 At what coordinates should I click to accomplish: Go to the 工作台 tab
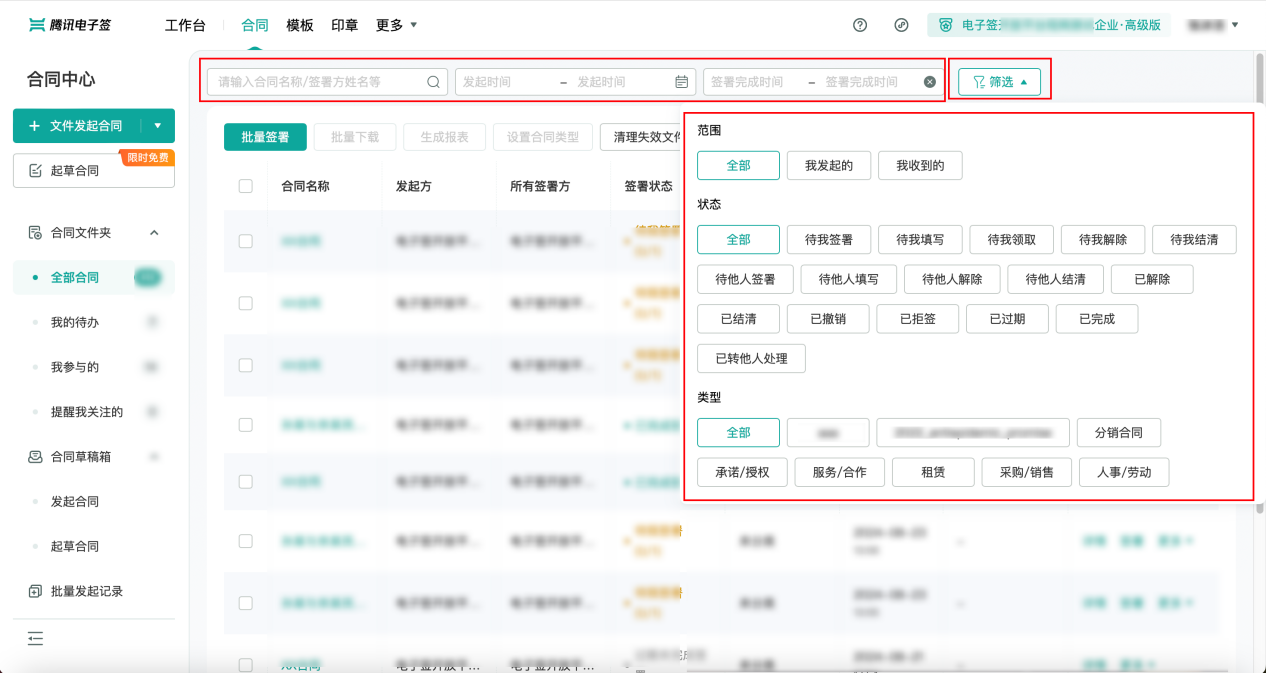point(192,25)
